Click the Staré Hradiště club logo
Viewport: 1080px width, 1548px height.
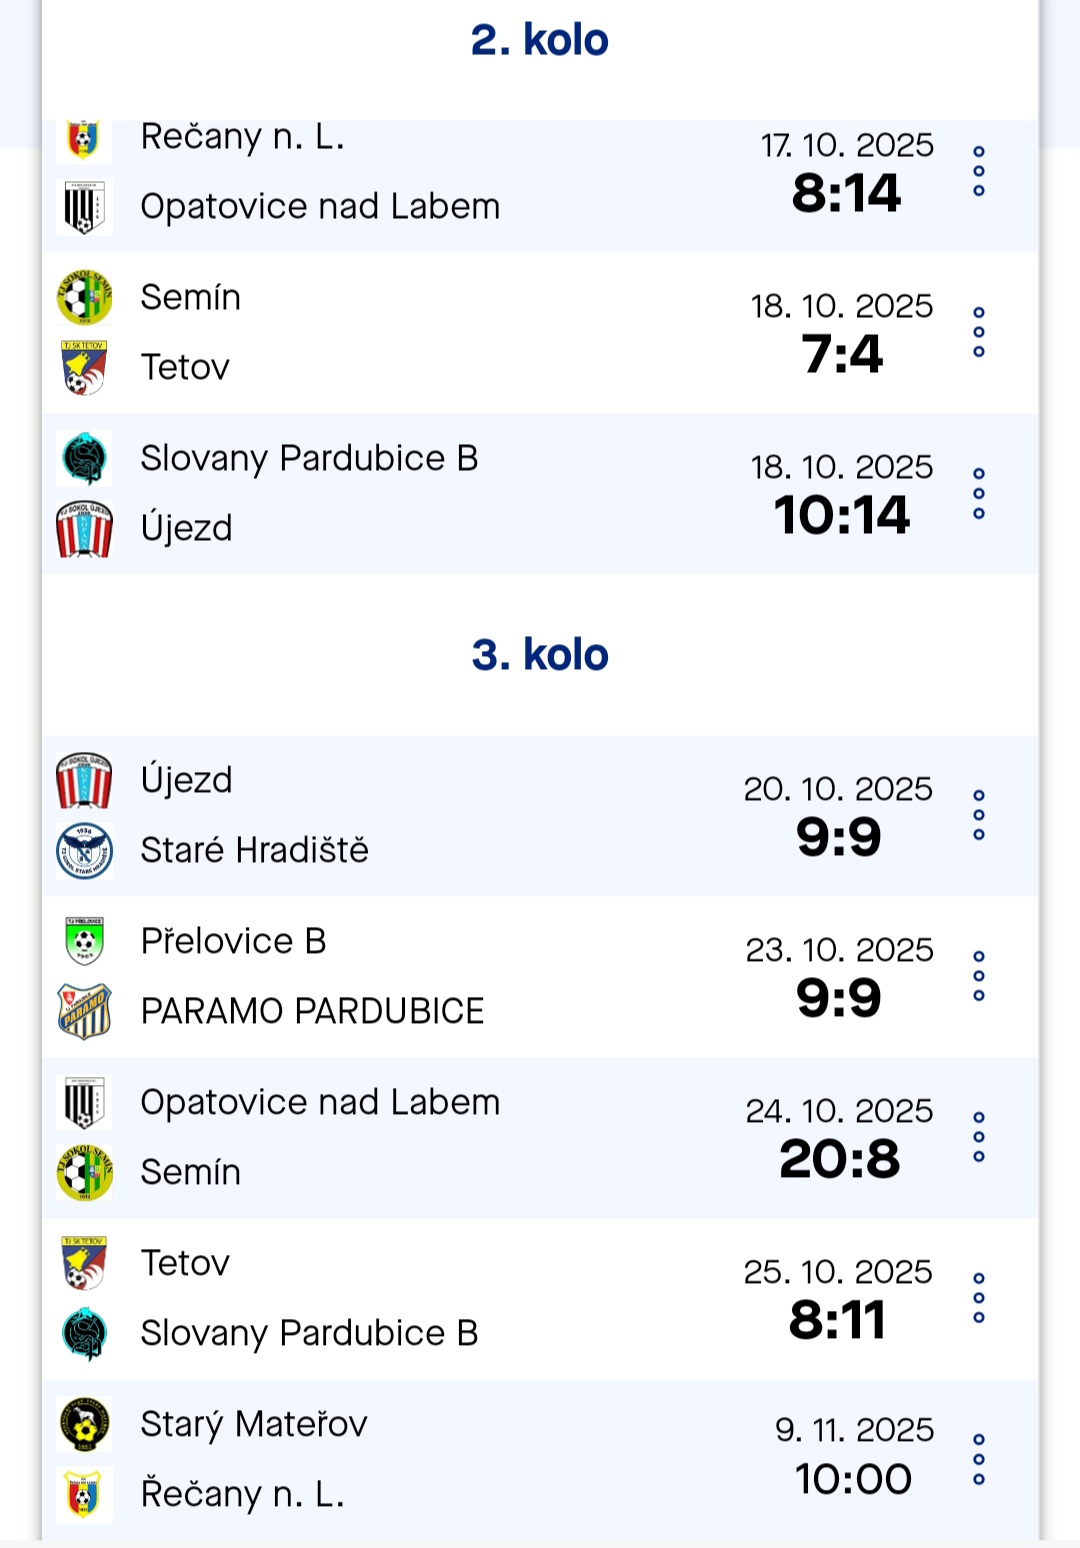click(84, 850)
